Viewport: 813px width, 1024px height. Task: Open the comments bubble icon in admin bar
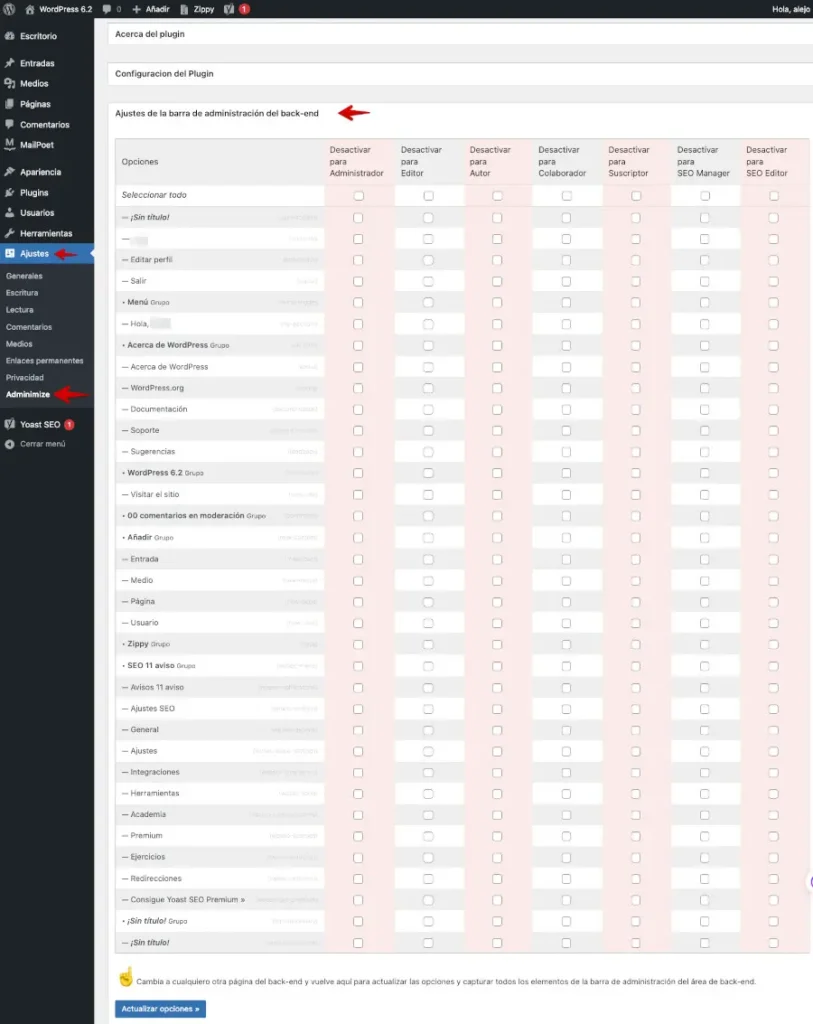[106, 9]
